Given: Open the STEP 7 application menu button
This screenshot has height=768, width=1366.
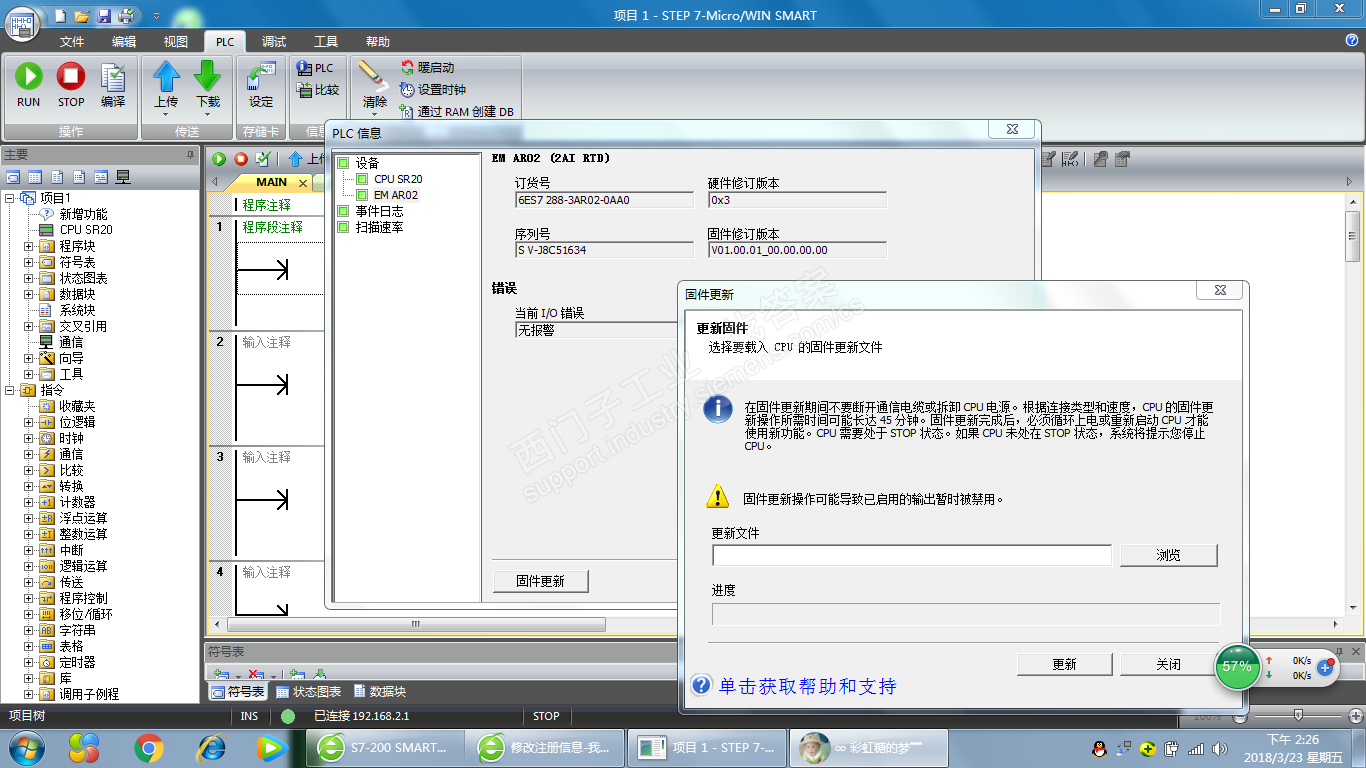Looking at the screenshot, I should point(23,22).
